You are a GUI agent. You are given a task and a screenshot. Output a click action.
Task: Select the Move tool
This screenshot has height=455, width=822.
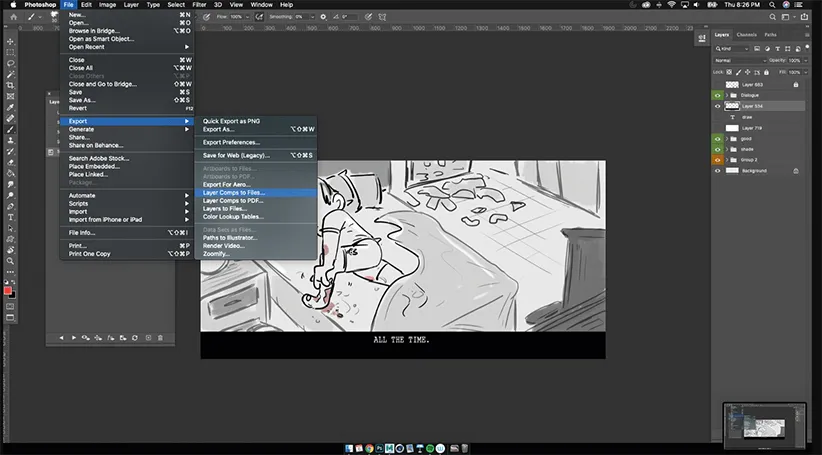(x=10, y=41)
